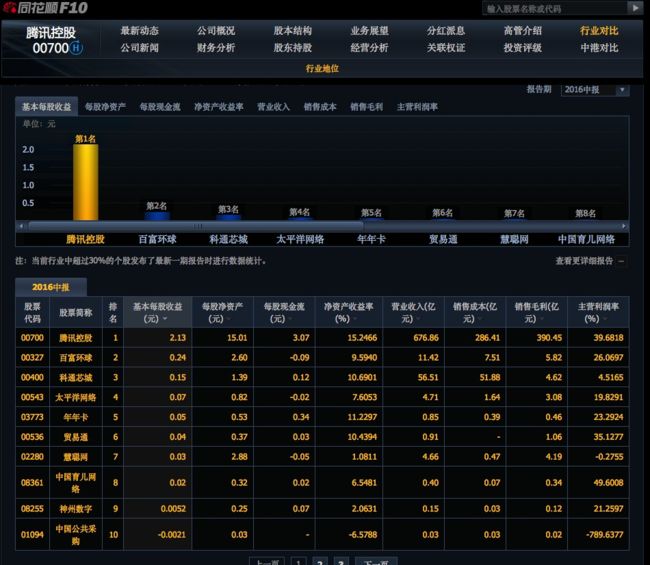
Task: Sort by 净资产收益率 column header
Action: pyautogui.click(x=348, y=313)
